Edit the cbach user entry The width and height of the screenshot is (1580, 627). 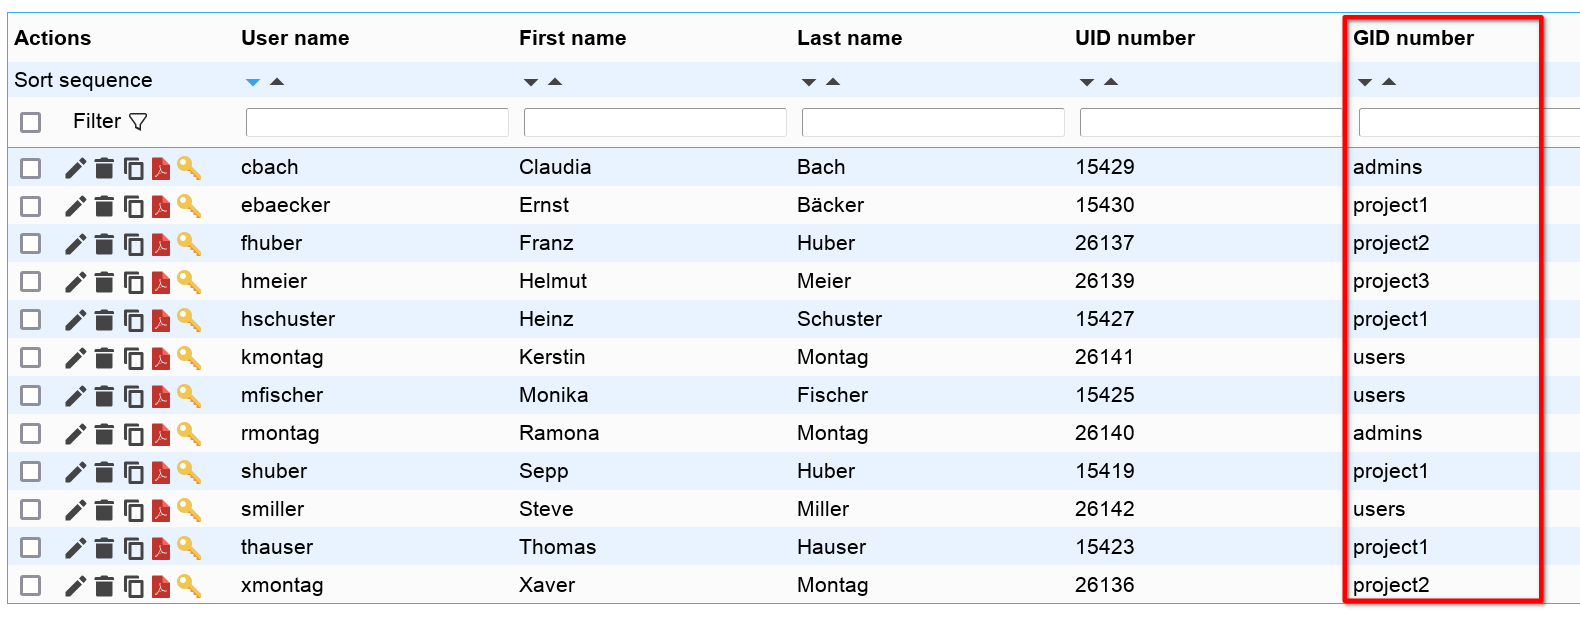coord(75,168)
